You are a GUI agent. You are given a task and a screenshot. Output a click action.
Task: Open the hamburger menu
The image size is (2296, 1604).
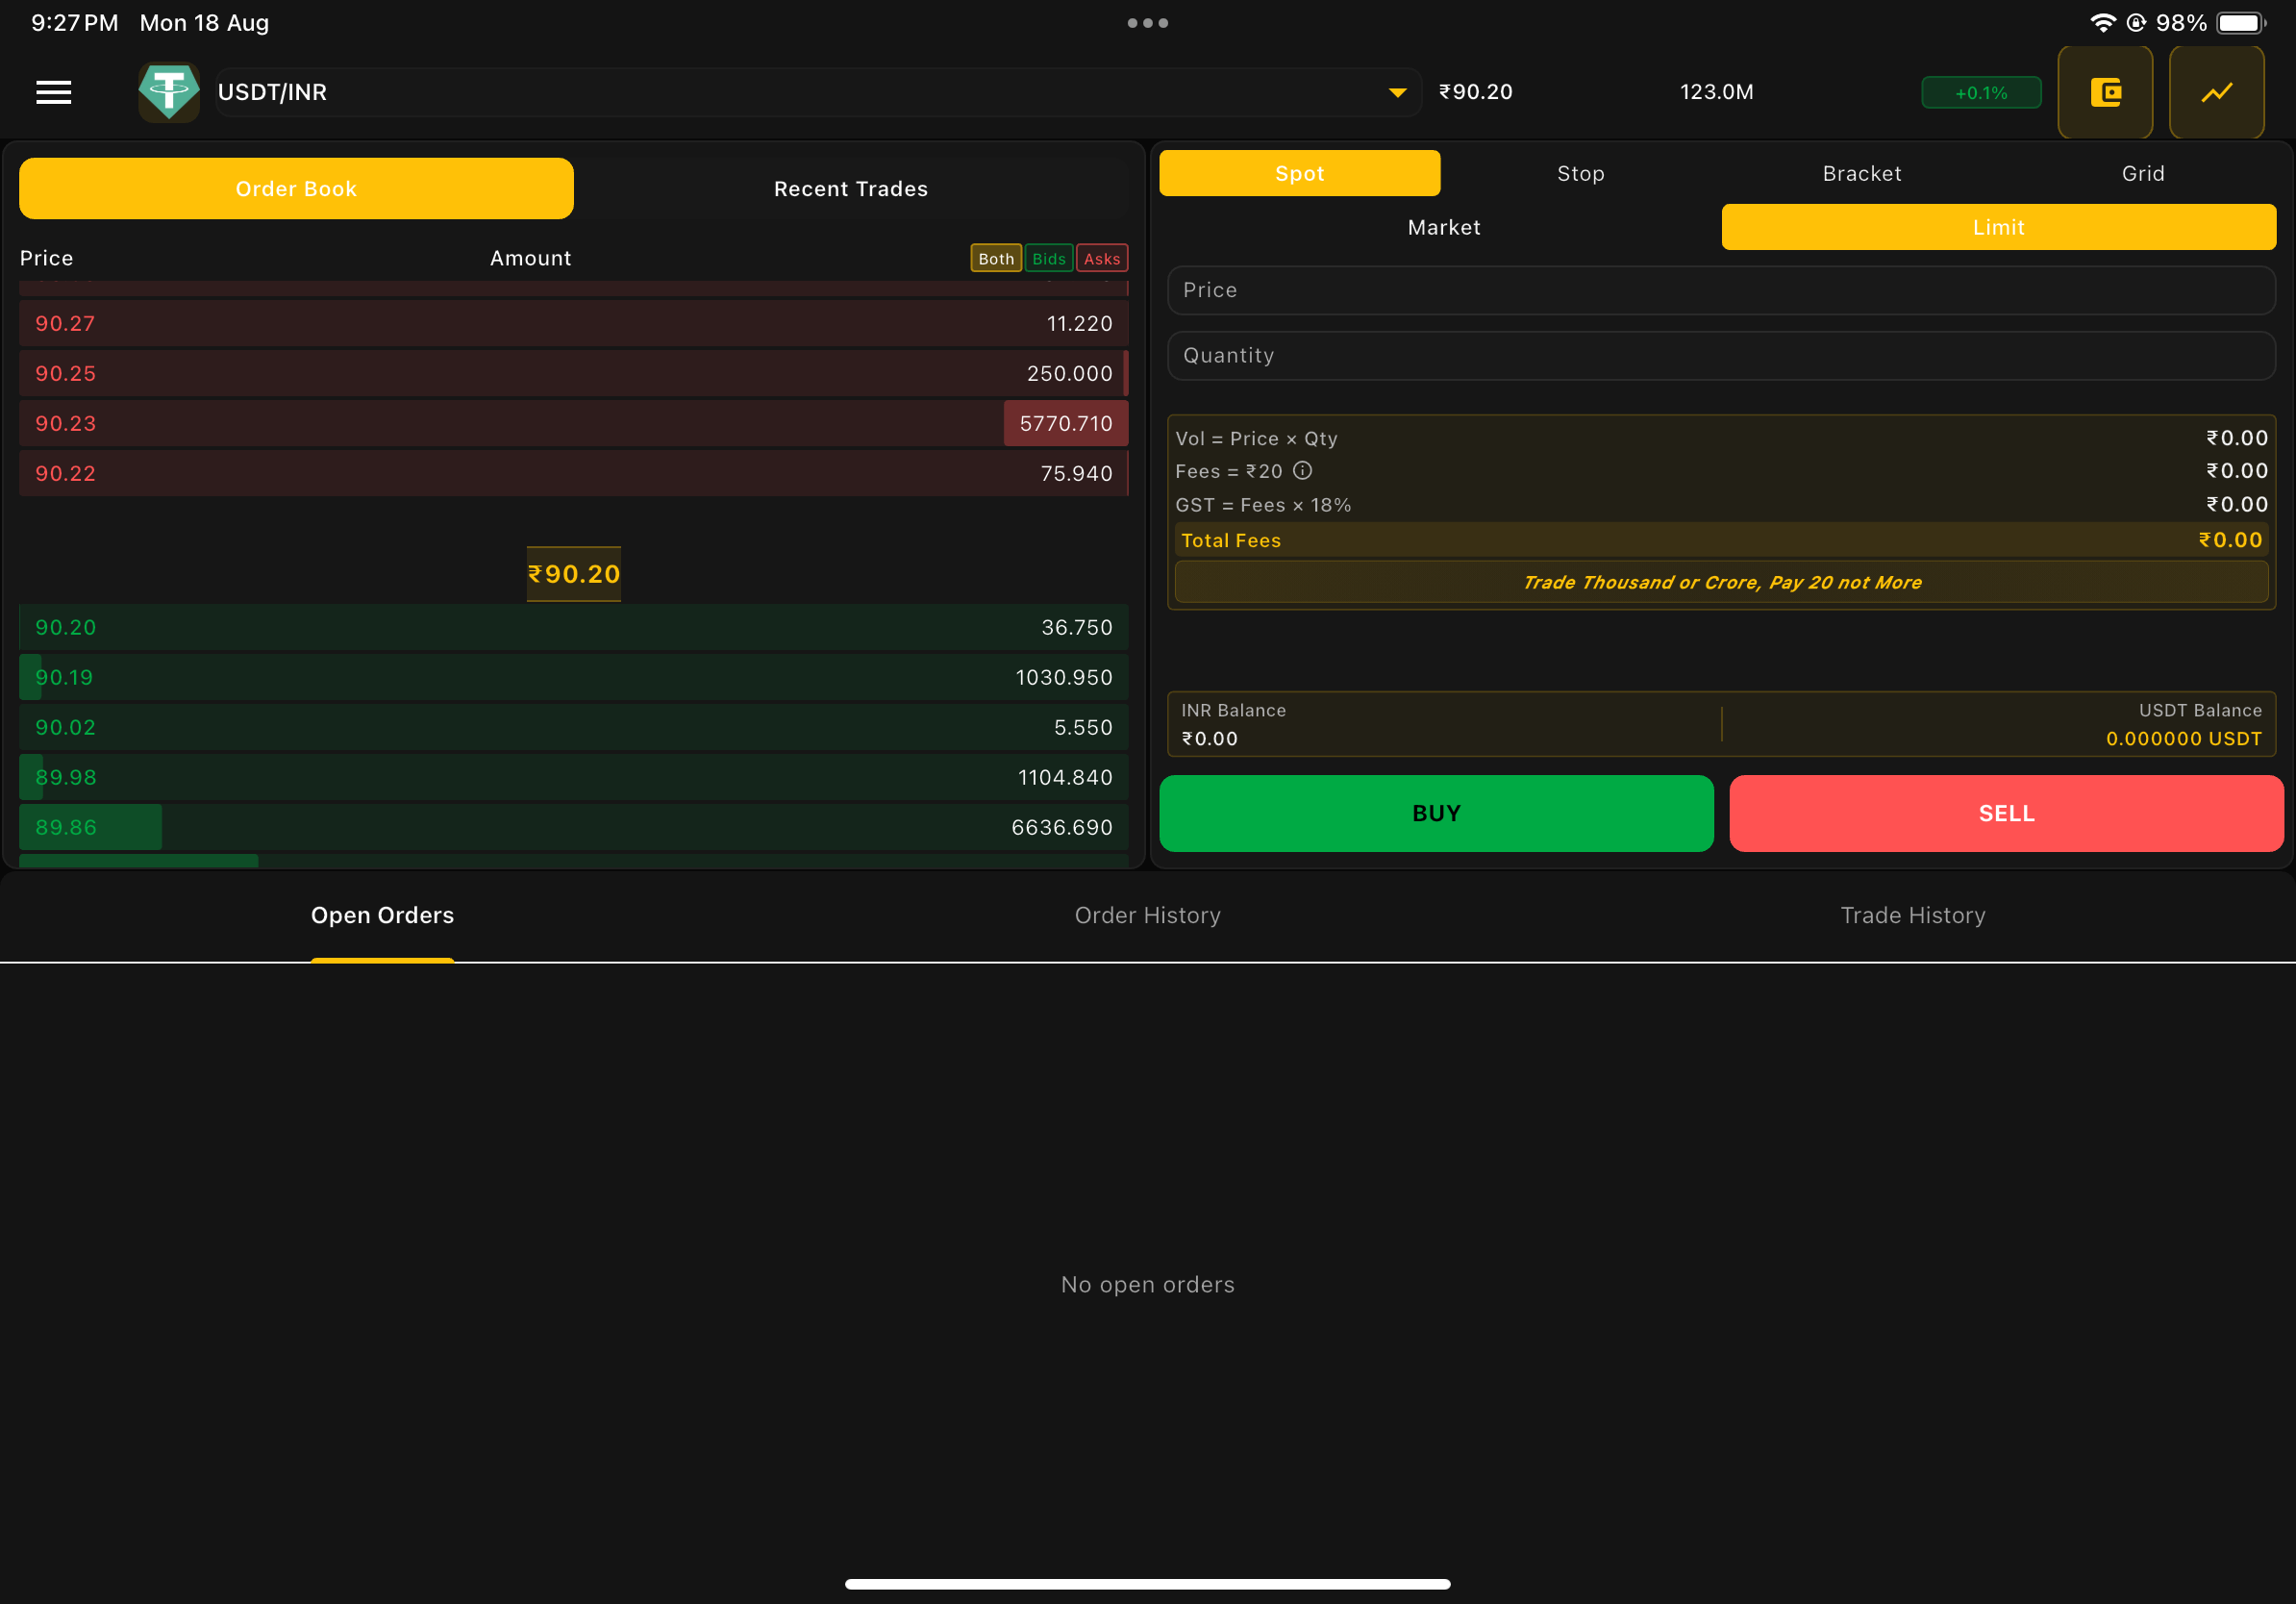(54, 92)
